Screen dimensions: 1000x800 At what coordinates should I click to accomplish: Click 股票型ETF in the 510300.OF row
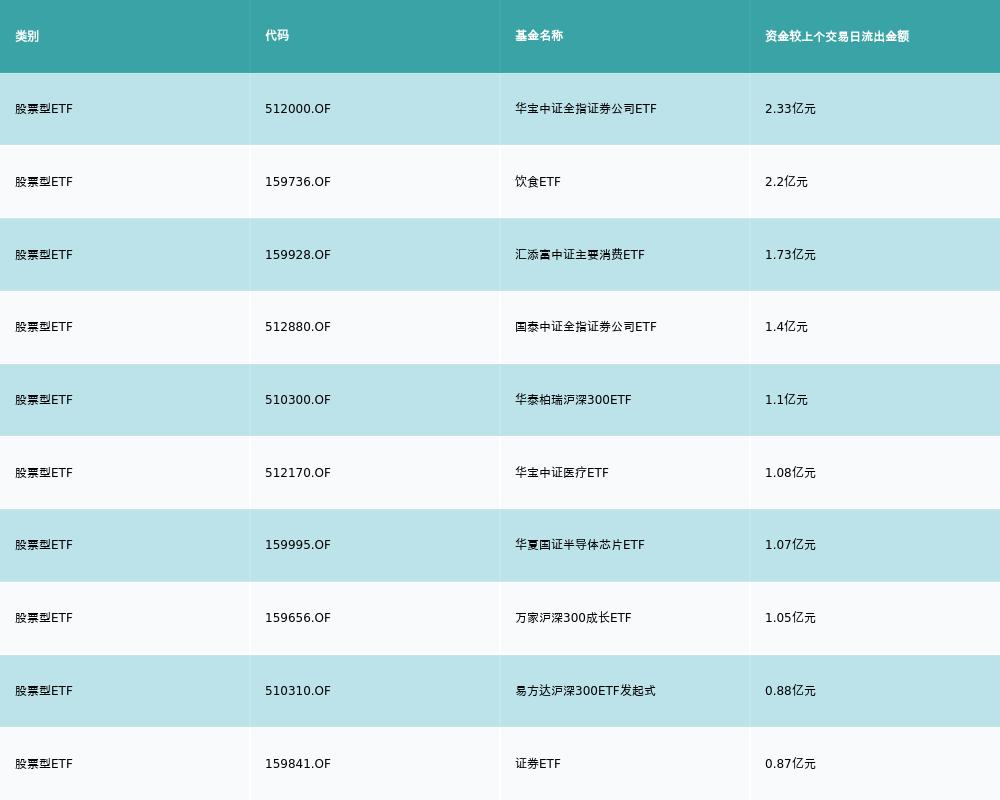coord(44,400)
